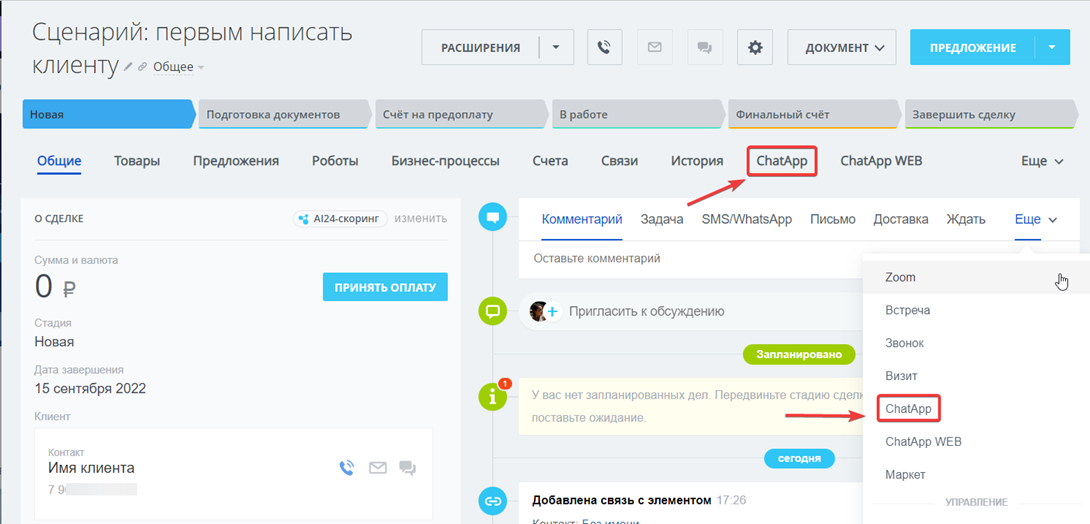Viewport: 1090px width, 524px height.
Task: Click the plus icon to invite participants
Action: click(552, 311)
